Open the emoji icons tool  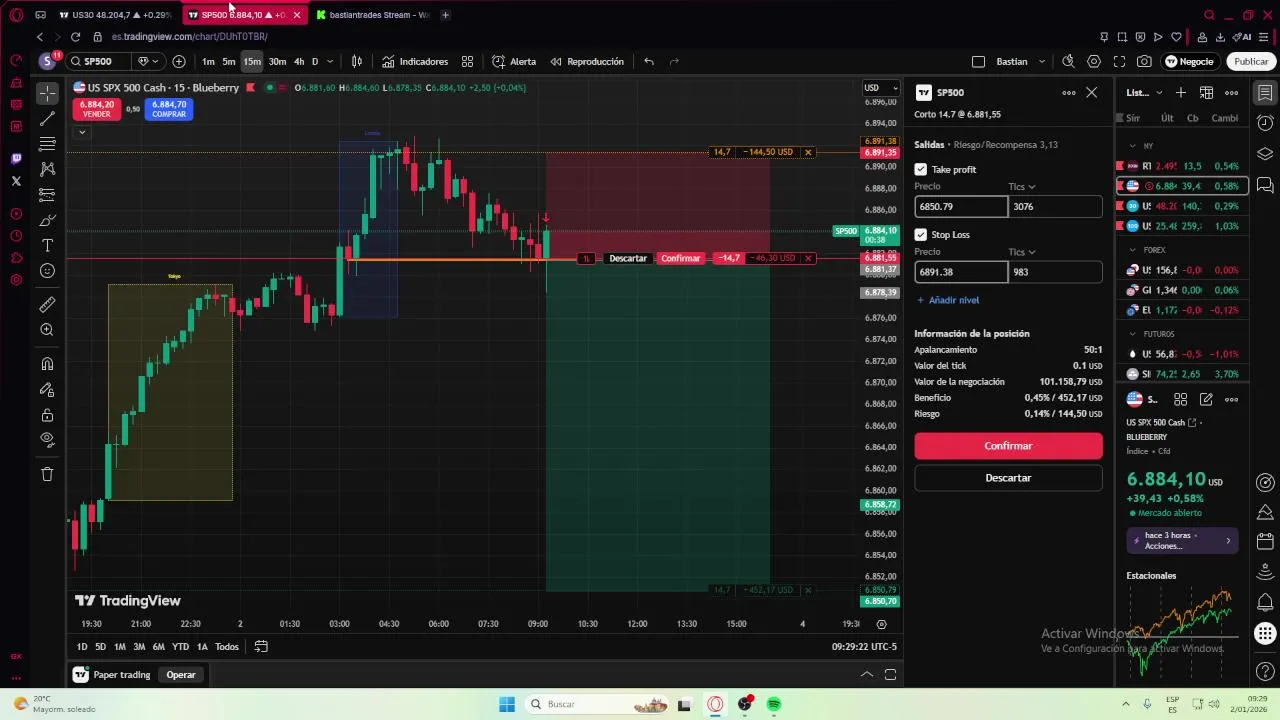(x=47, y=271)
